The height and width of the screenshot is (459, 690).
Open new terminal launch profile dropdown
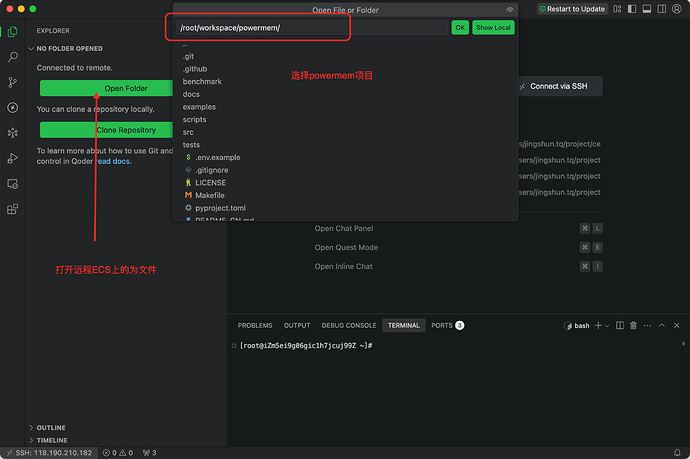tap(608, 325)
